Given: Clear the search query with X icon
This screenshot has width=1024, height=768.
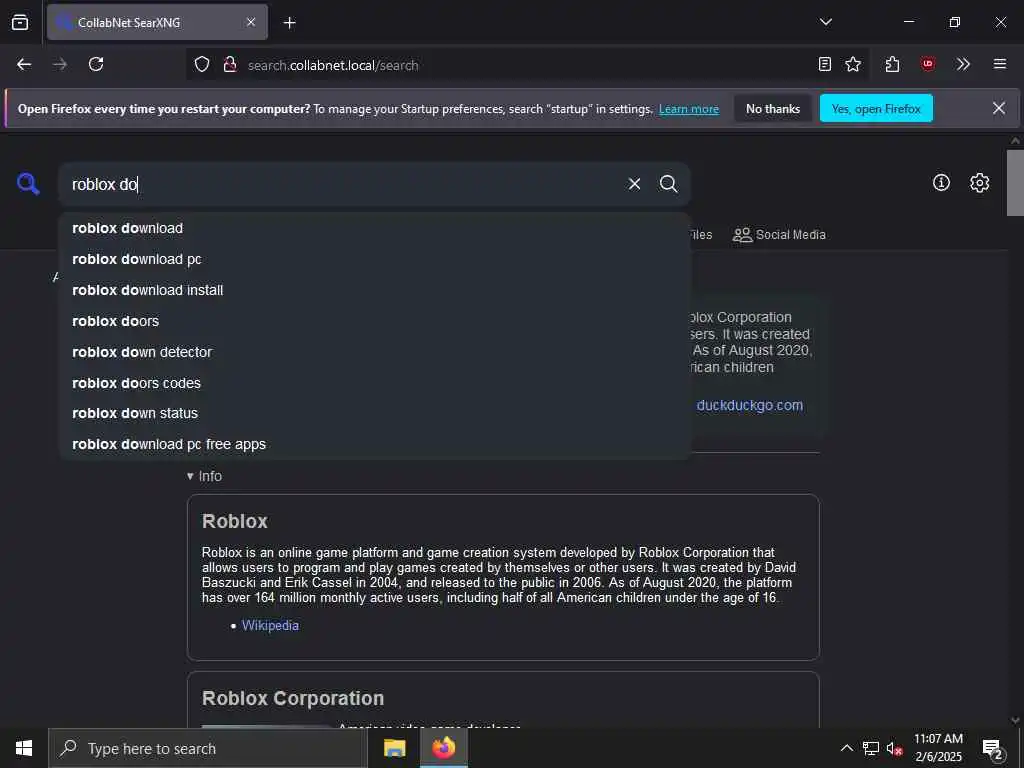Looking at the screenshot, I should [634, 184].
